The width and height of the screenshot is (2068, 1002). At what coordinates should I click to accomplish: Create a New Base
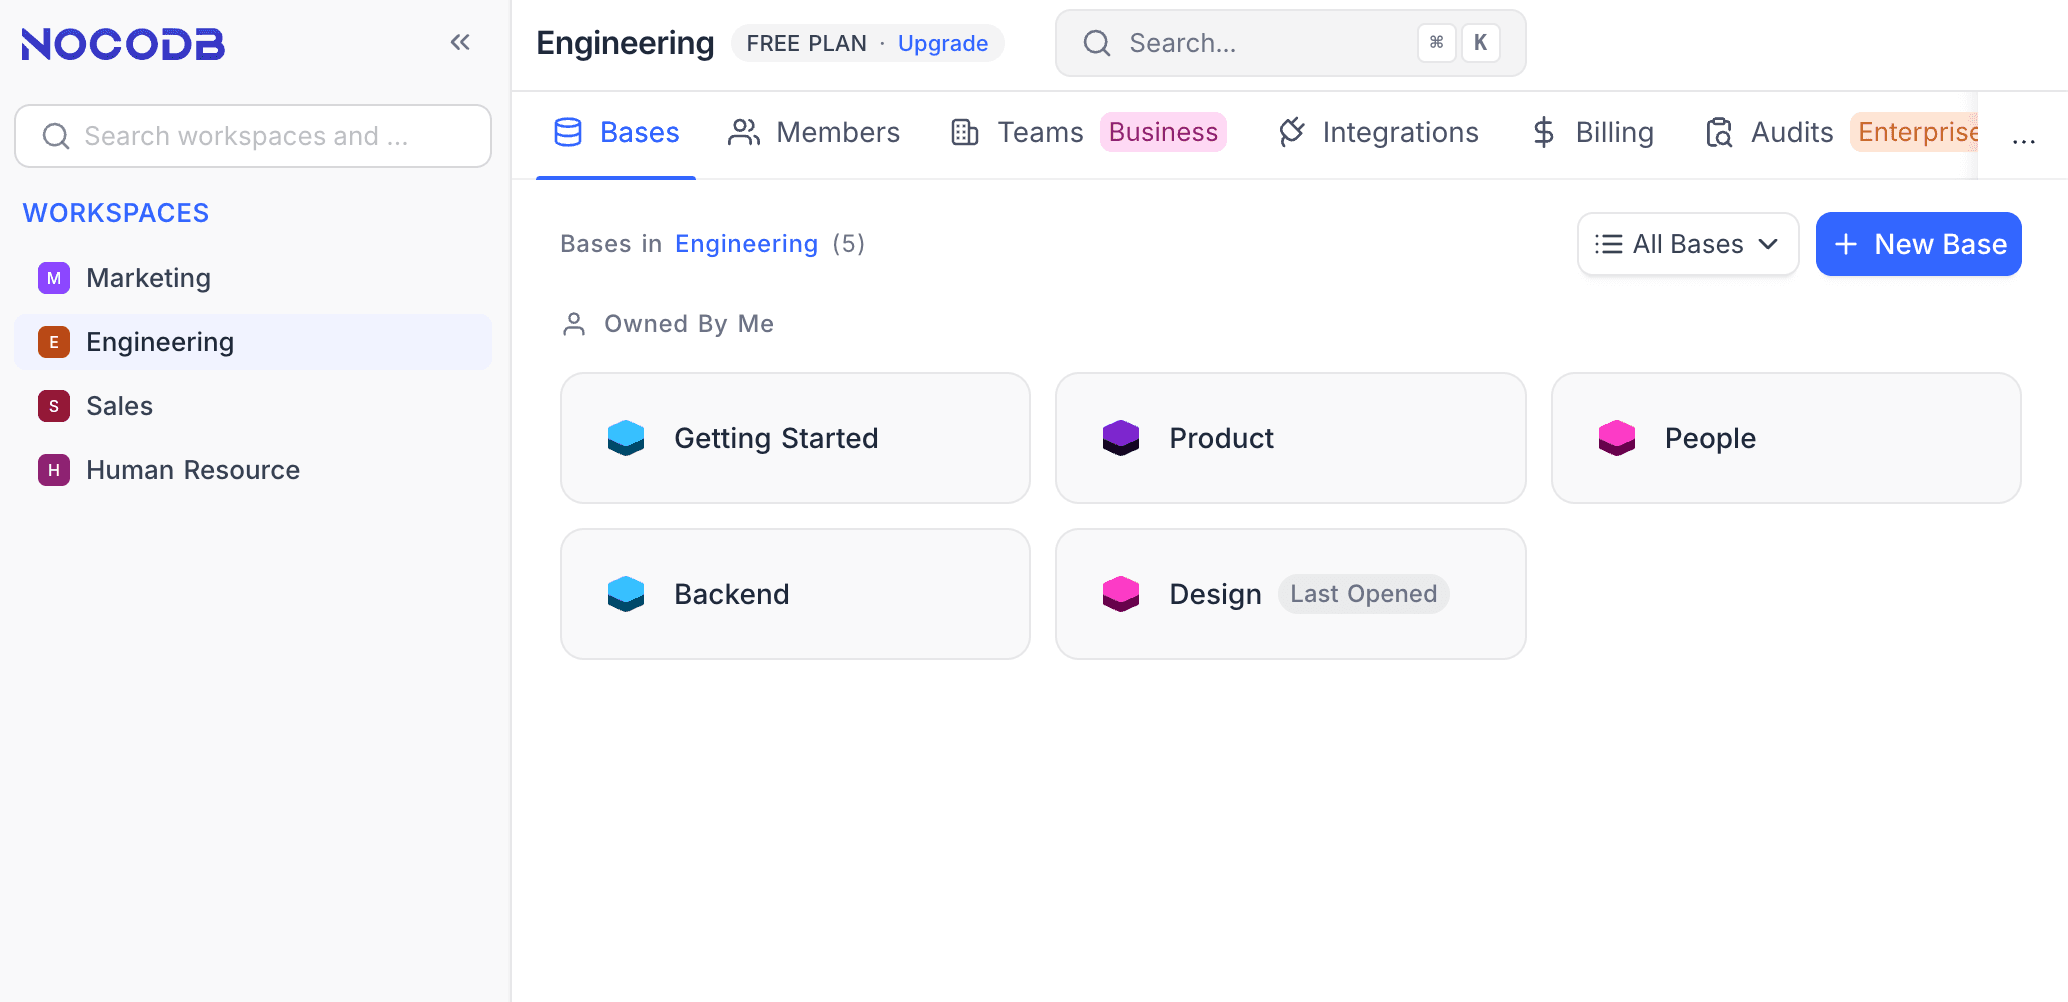1918,244
